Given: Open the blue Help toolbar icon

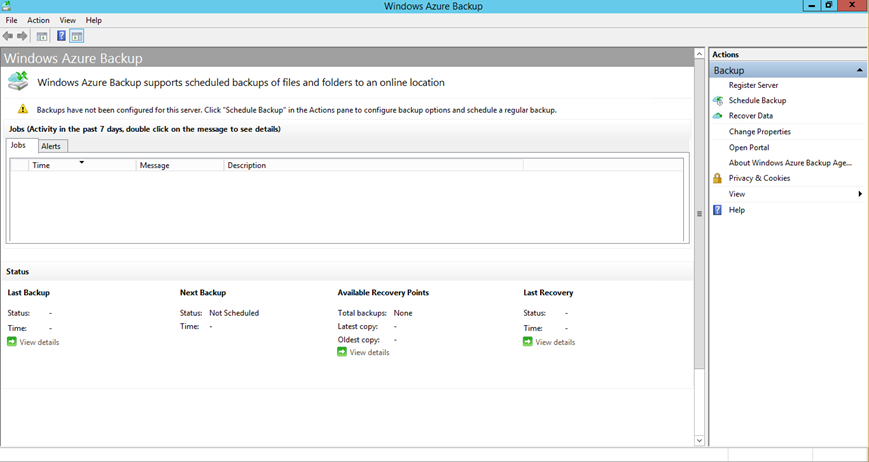Looking at the screenshot, I should coord(62,37).
